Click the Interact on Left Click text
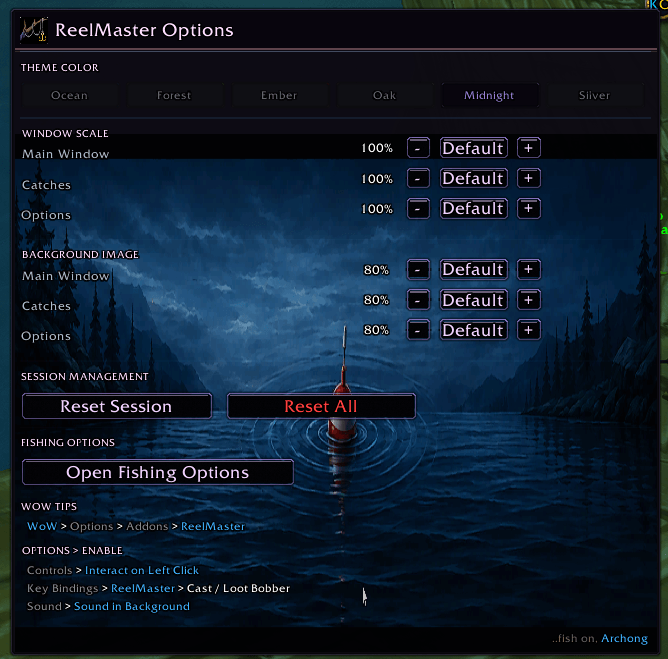The image size is (668, 659). [142, 570]
